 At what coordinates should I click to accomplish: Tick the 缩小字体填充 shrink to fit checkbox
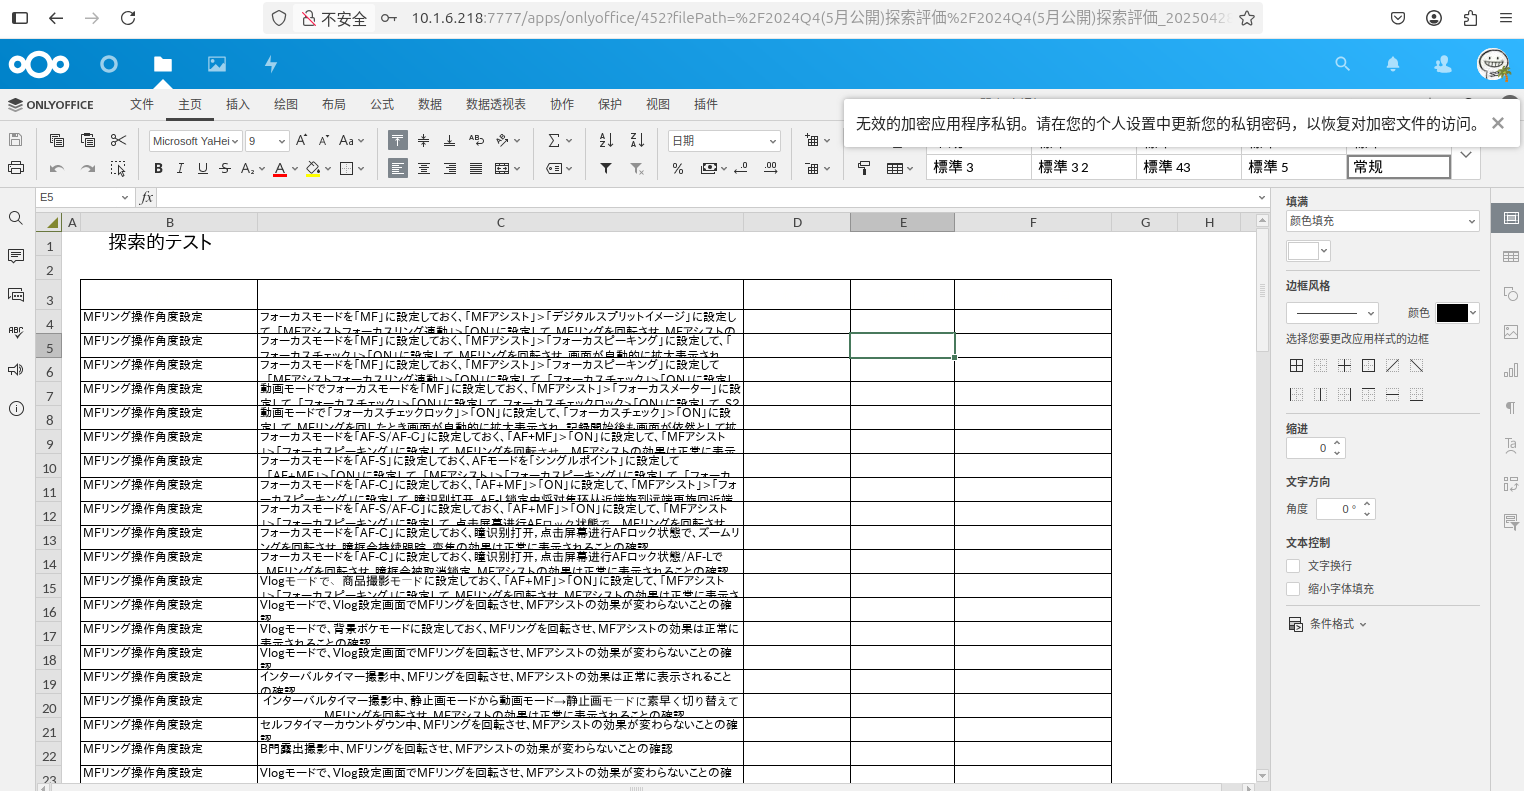coord(1293,589)
